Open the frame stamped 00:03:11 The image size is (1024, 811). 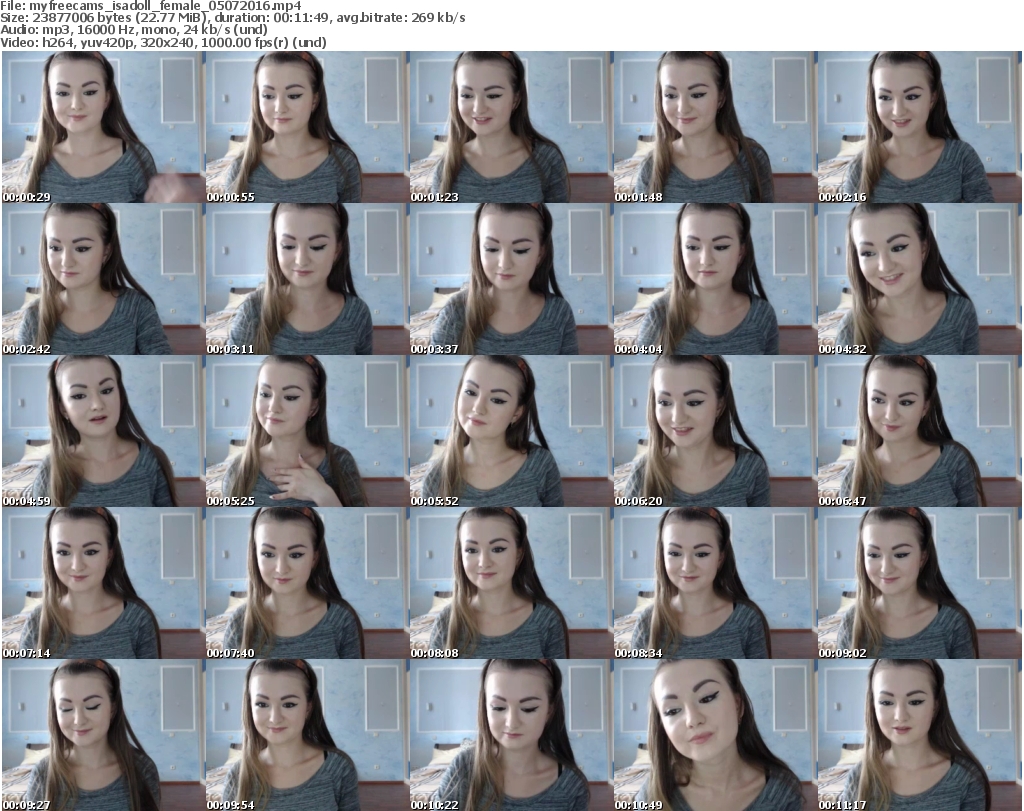307,279
